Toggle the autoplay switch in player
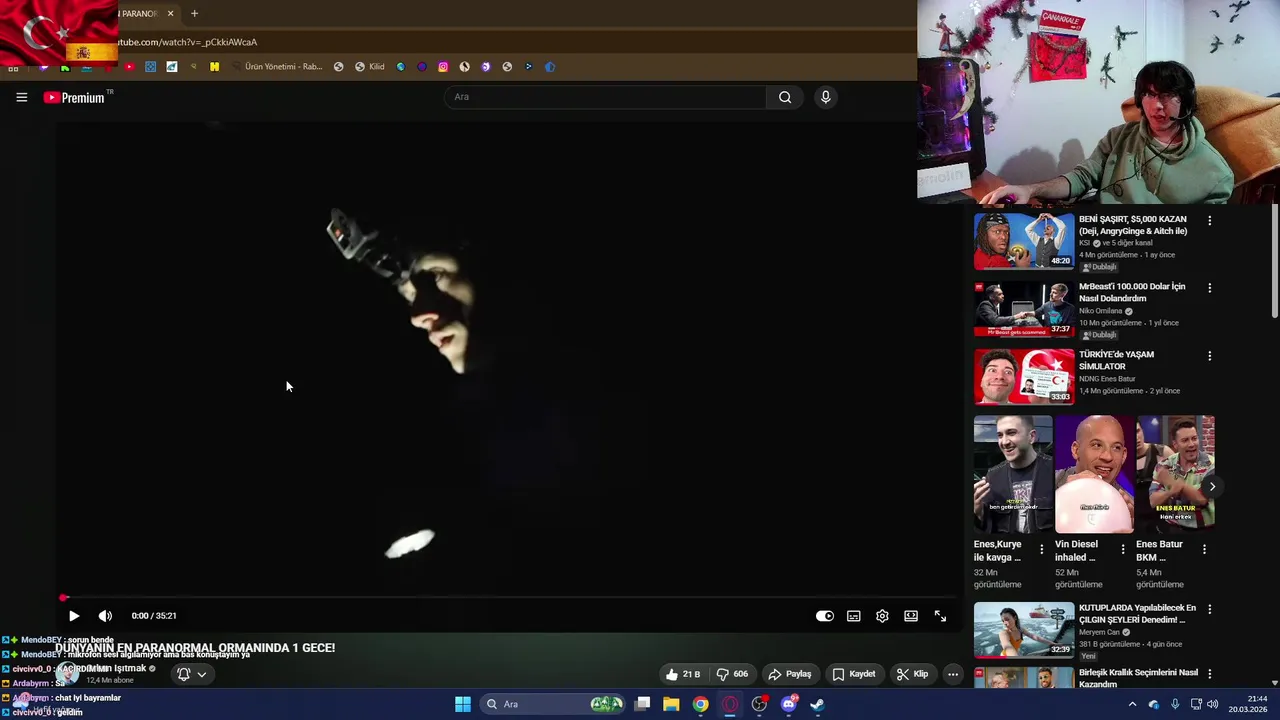This screenshot has height=720, width=1280. point(824,616)
